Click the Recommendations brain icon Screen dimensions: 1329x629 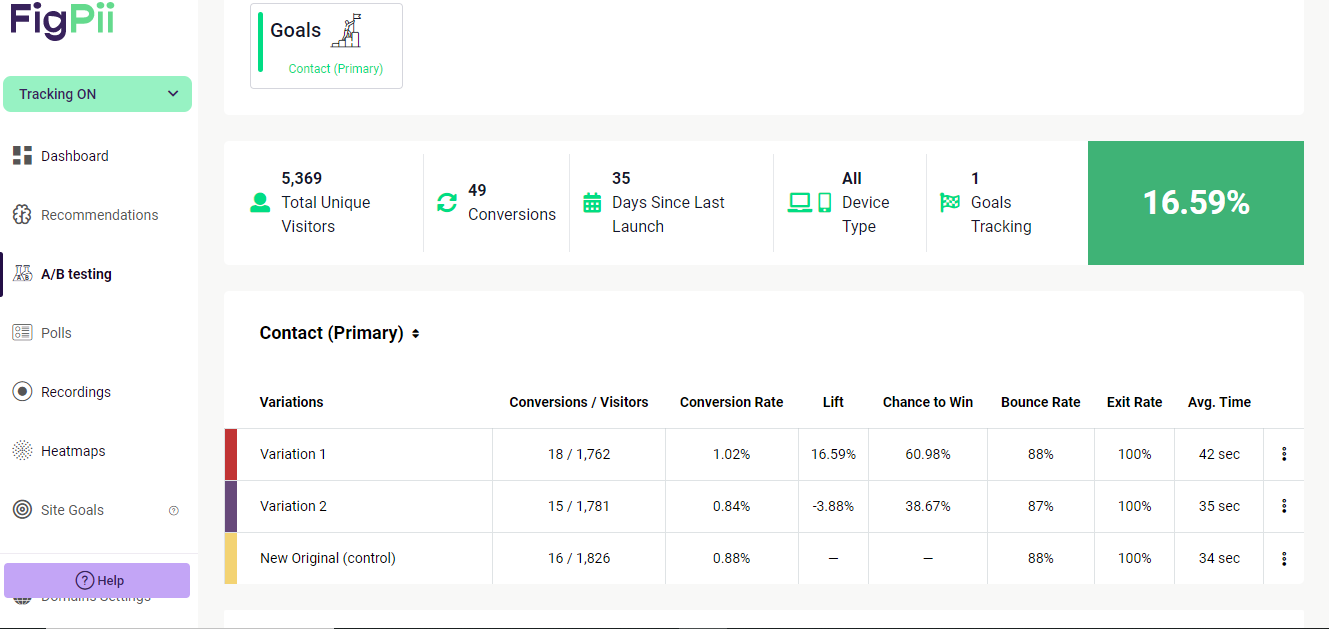pos(22,215)
